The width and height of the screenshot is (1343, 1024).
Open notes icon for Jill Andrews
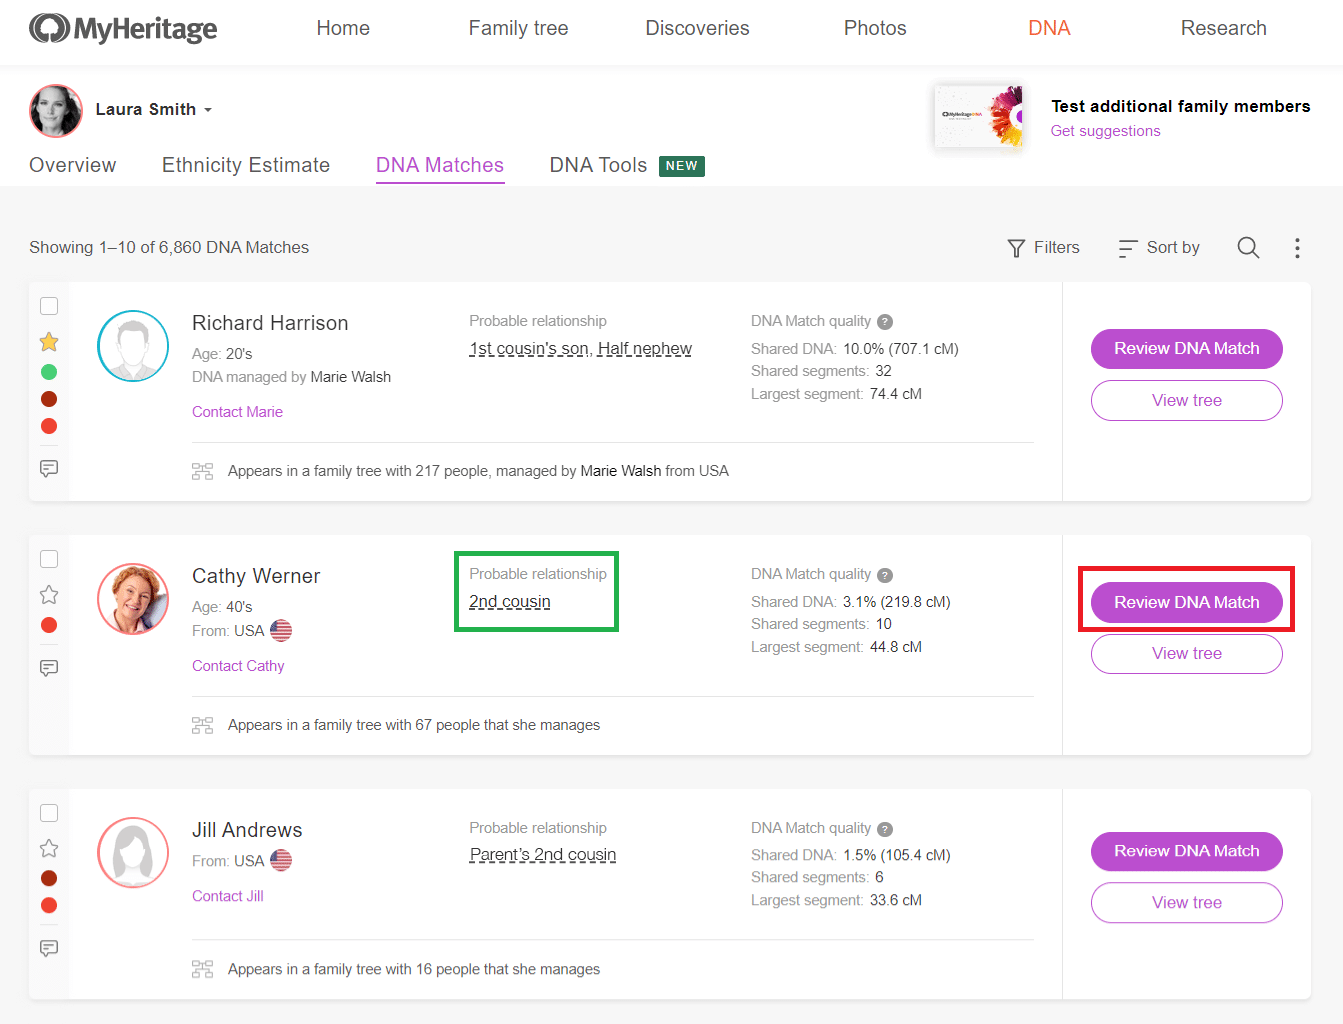click(49, 948)
